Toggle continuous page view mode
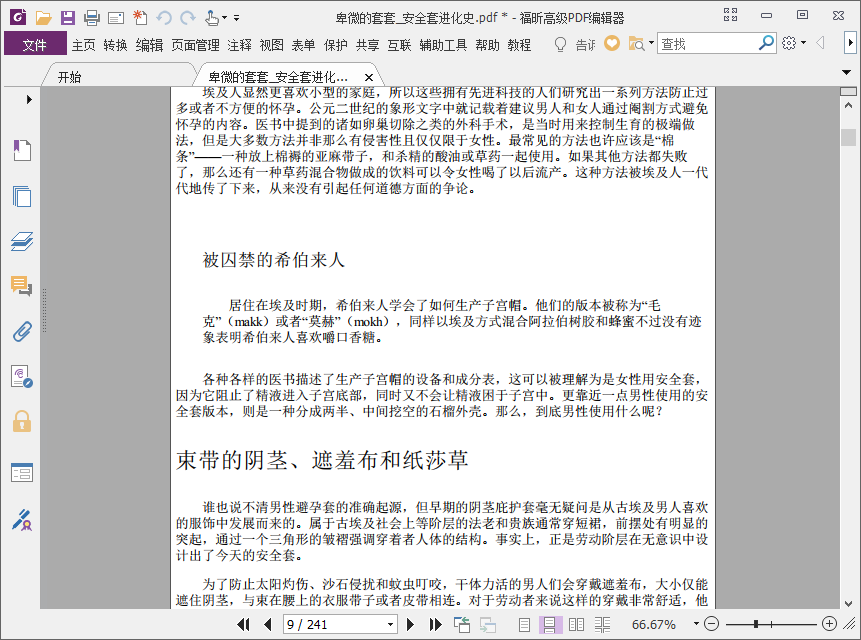 [x=550, y=625]
